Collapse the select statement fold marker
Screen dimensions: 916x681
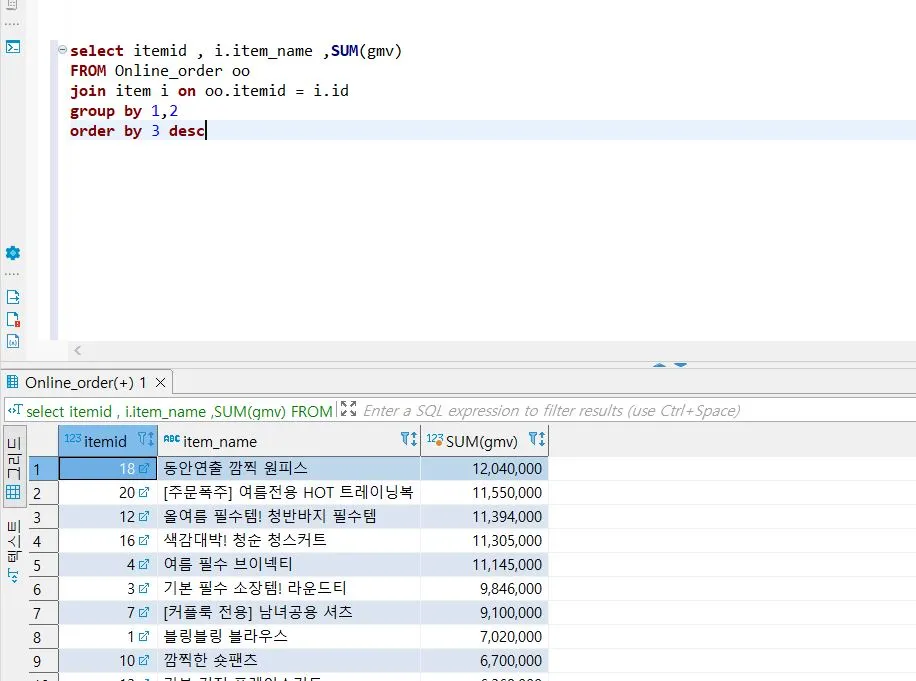pos(63,50)
